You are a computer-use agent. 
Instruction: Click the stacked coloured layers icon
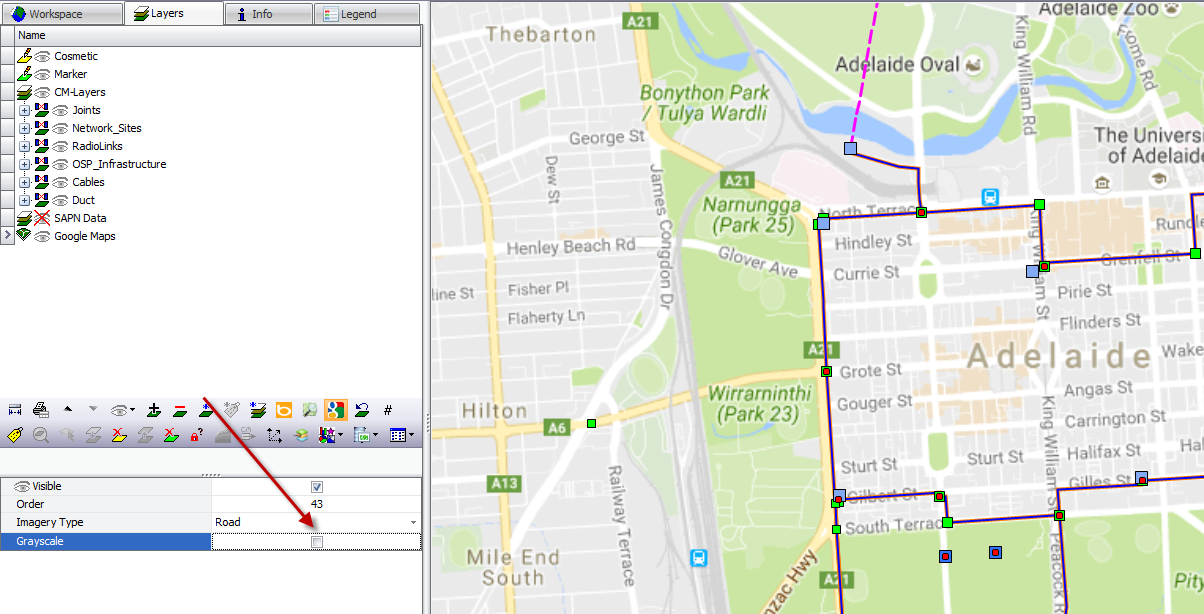pos(301,435)
